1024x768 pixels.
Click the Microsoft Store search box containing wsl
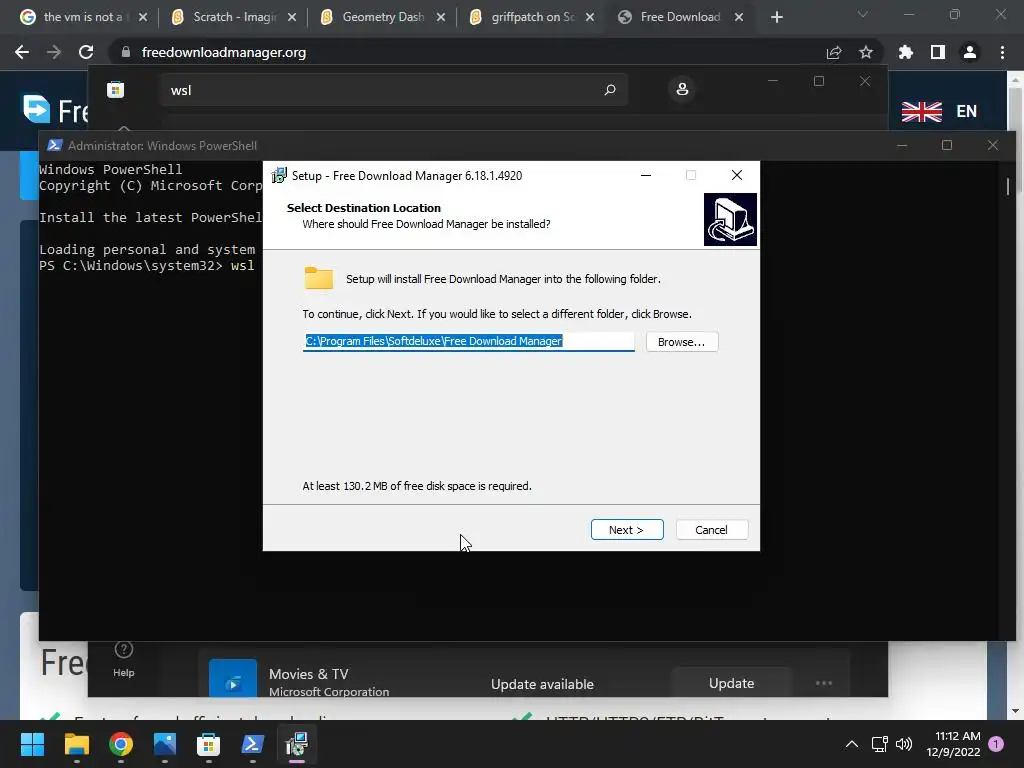tap(394, 89)
